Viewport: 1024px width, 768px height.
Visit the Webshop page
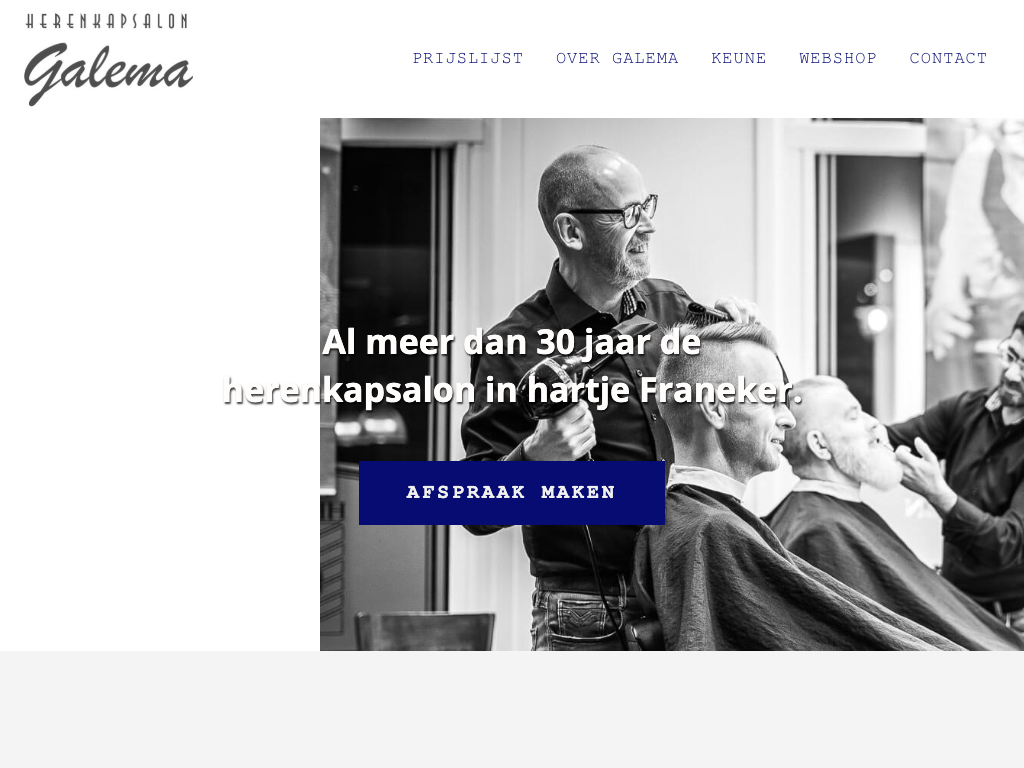(838, 58)
